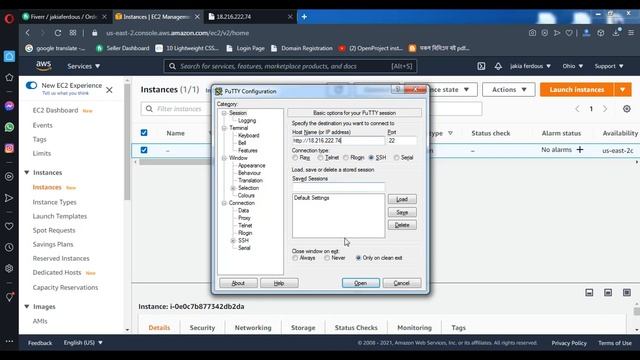Open EC2 Dashboard sidebar link
This screenshot has width=640, height=360.
(x=55, y=110)
